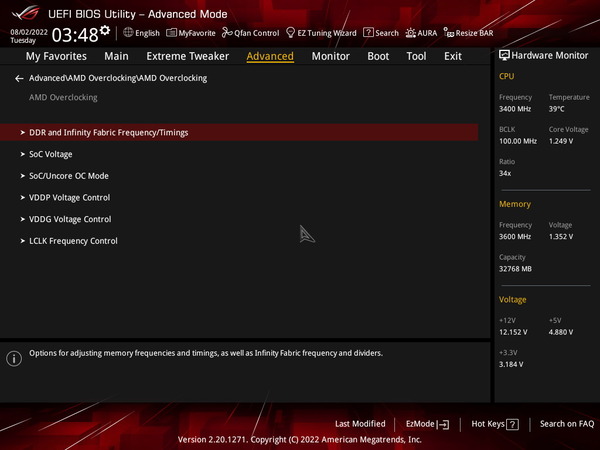Select the Advanced tab

270,56
